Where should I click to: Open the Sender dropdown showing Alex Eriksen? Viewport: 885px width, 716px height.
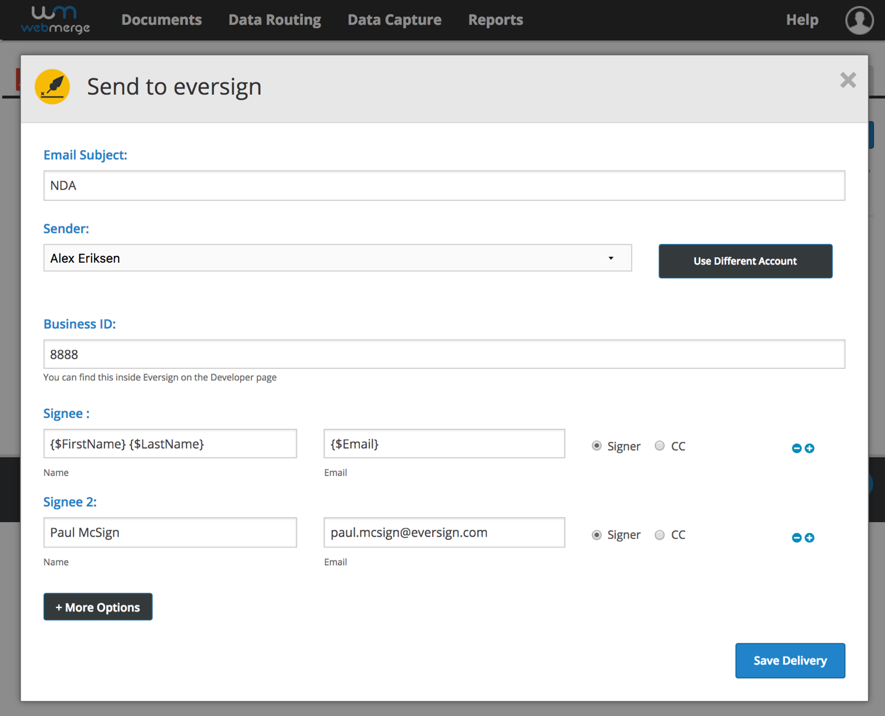tap(338, 258)
